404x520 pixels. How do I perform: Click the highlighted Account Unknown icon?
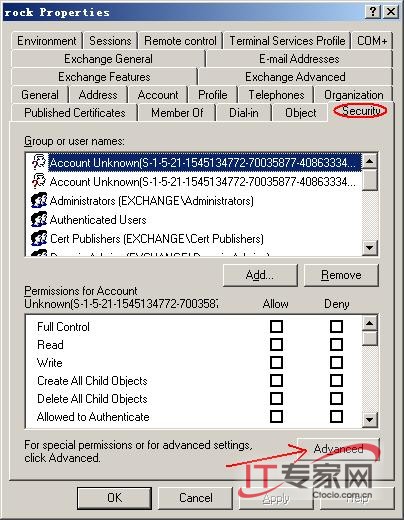pyautogui.click(x=39, y=163)
